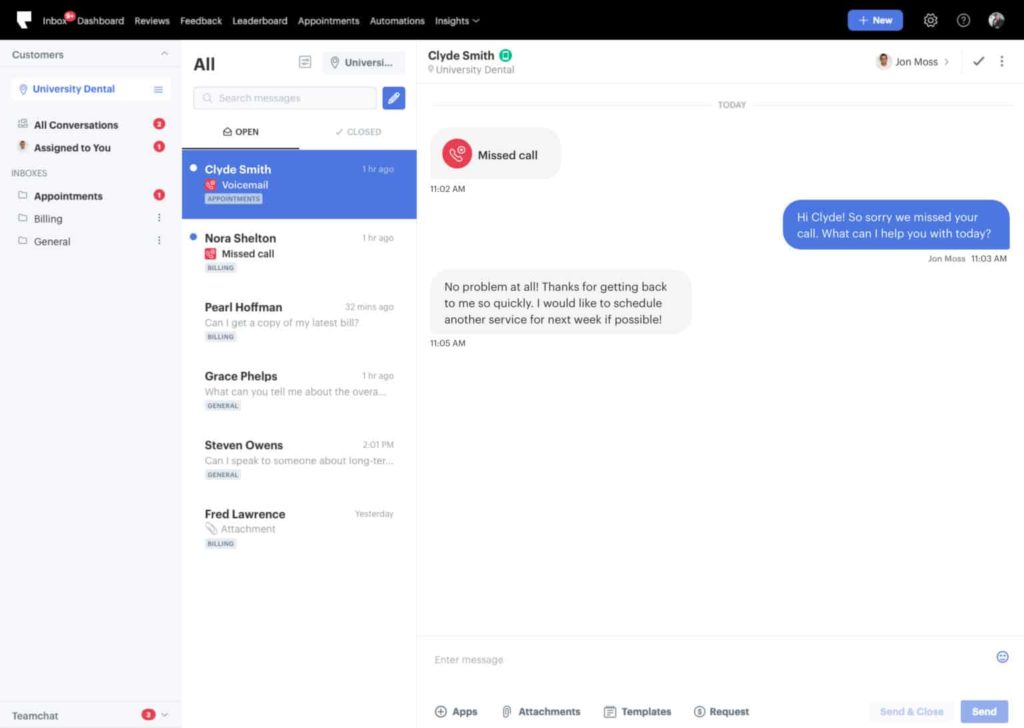Click the compose new message pencil icon
The height and width of the screenshot is (728, 1024).
pyautogui.click(x=394, y=98)
